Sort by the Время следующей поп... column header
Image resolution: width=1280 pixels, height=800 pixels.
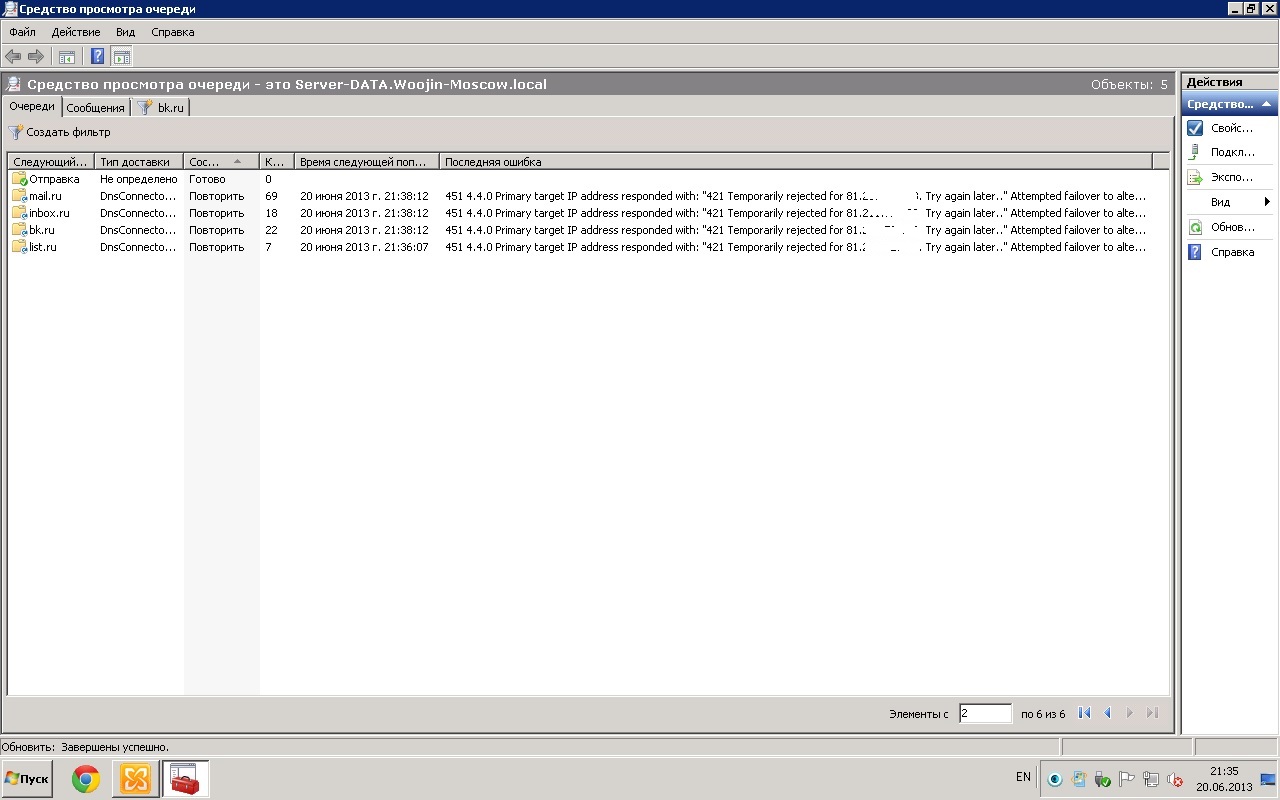366,161
